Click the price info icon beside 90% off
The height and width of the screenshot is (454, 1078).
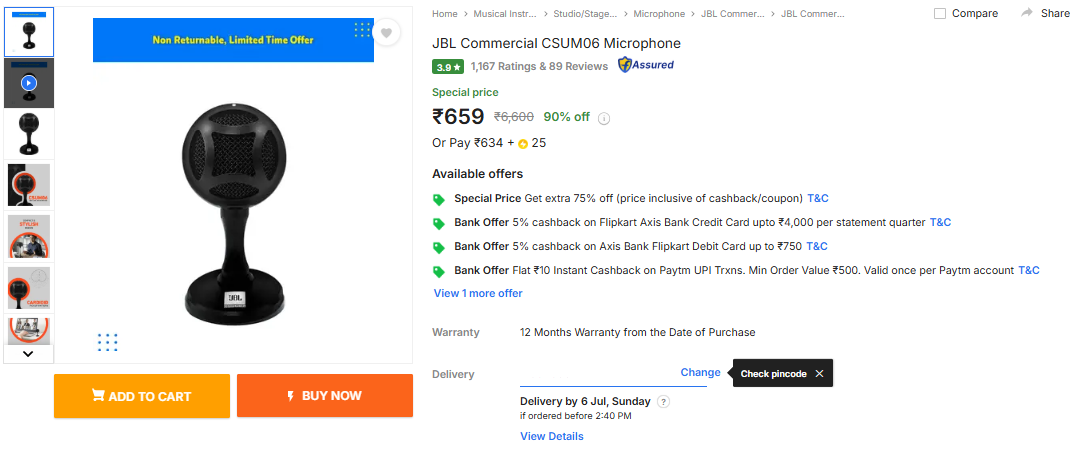point(604,118)
